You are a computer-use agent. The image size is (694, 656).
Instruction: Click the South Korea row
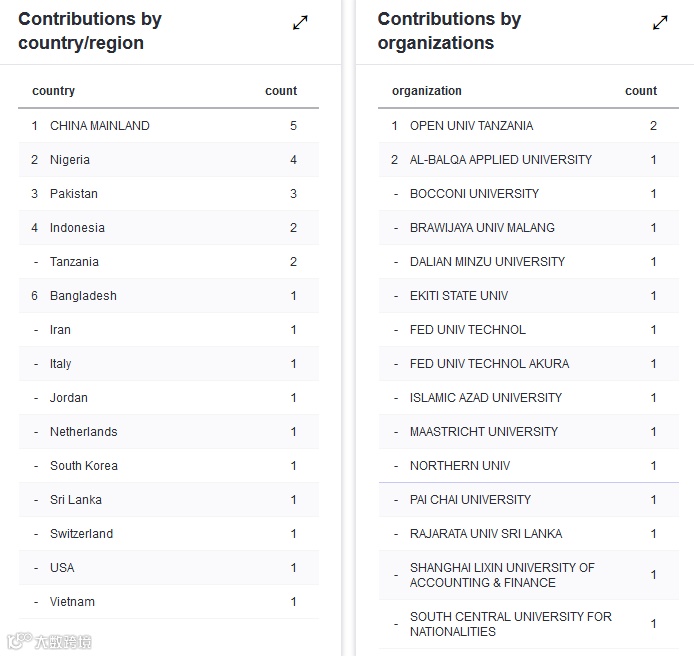[x=84, y=466]
